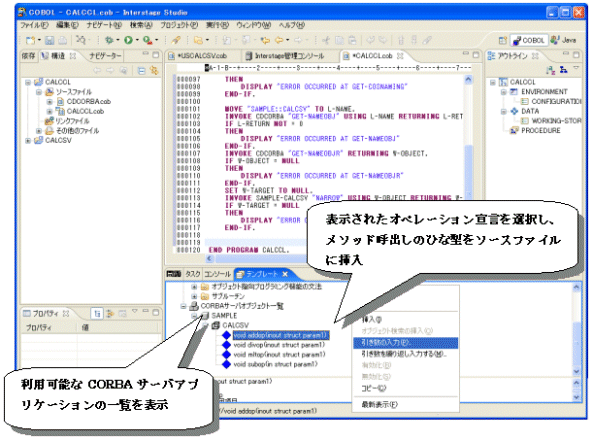
Task: Choose 引き数の入力 in context menu
Action: pos(405,343)
